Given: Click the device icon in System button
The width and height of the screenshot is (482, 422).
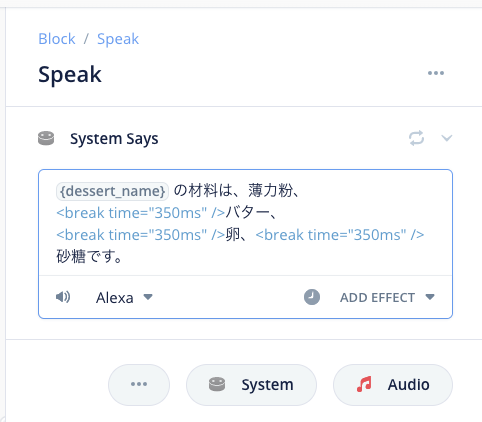Looking at the screenshot, I should point(217,384).
